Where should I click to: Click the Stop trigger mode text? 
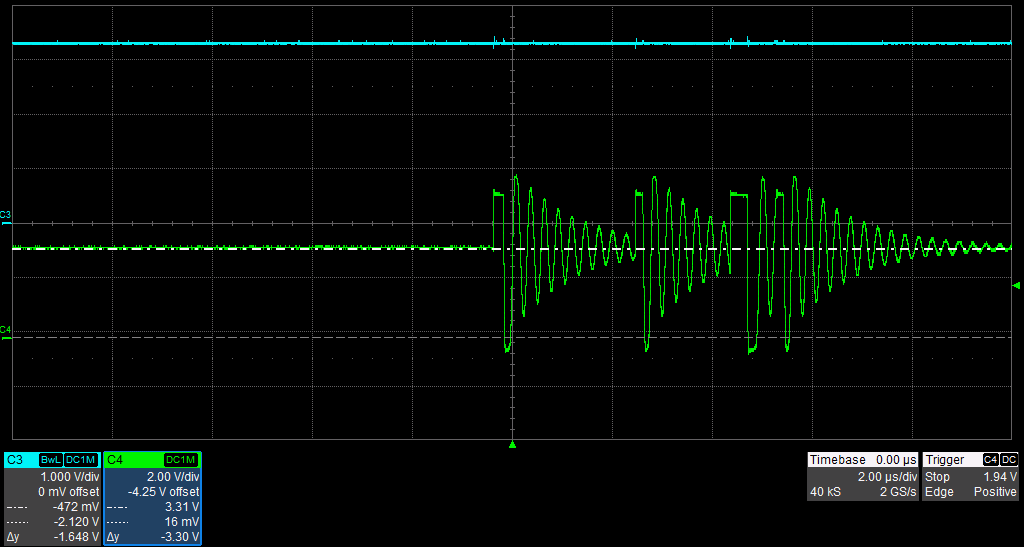click(937, 477)
